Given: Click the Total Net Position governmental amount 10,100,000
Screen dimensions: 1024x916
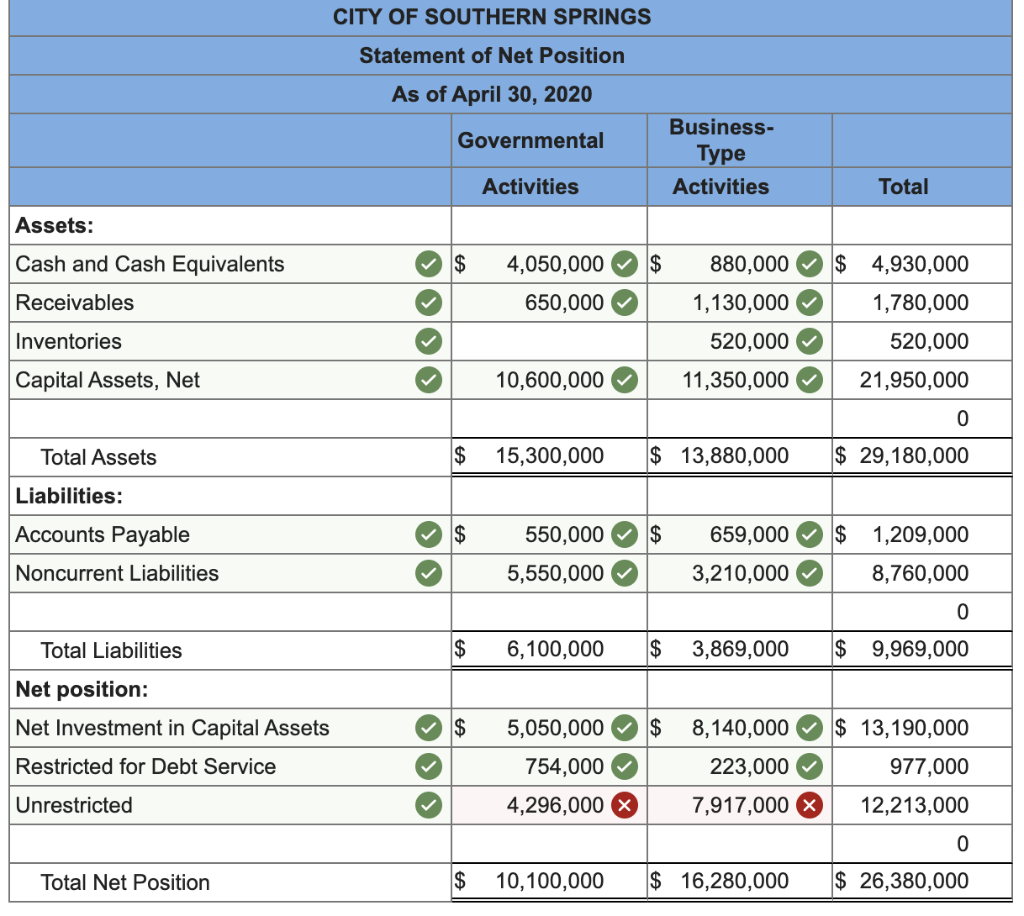Looking at the screenshot, I should [x=549, y=880].
